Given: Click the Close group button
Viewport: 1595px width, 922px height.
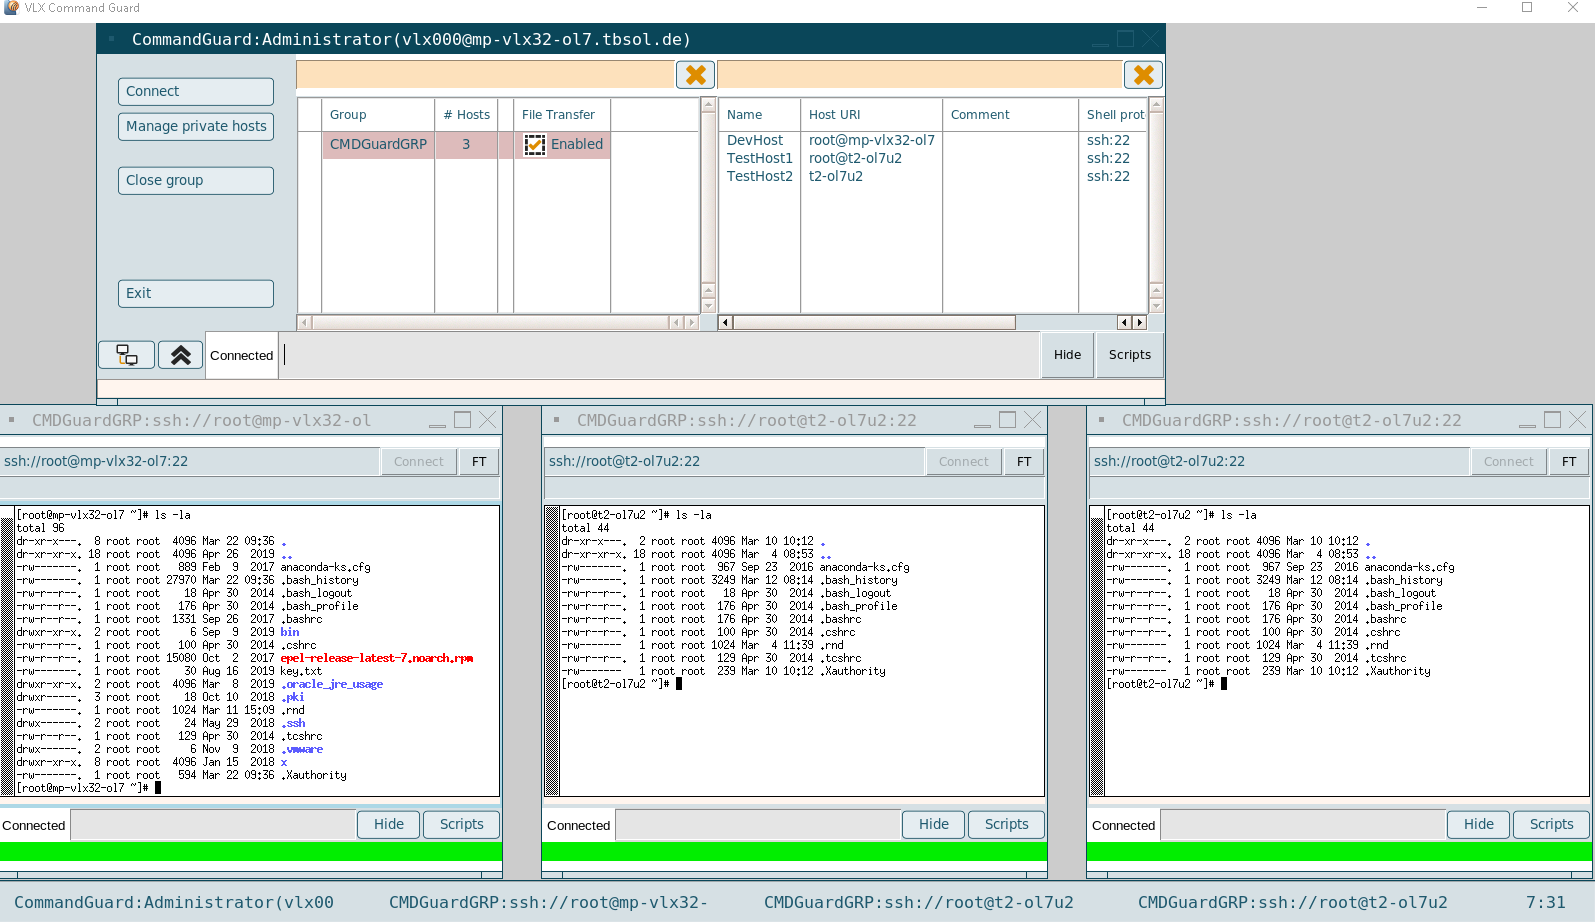Looking at the screenshot, I should coord(195,180).
